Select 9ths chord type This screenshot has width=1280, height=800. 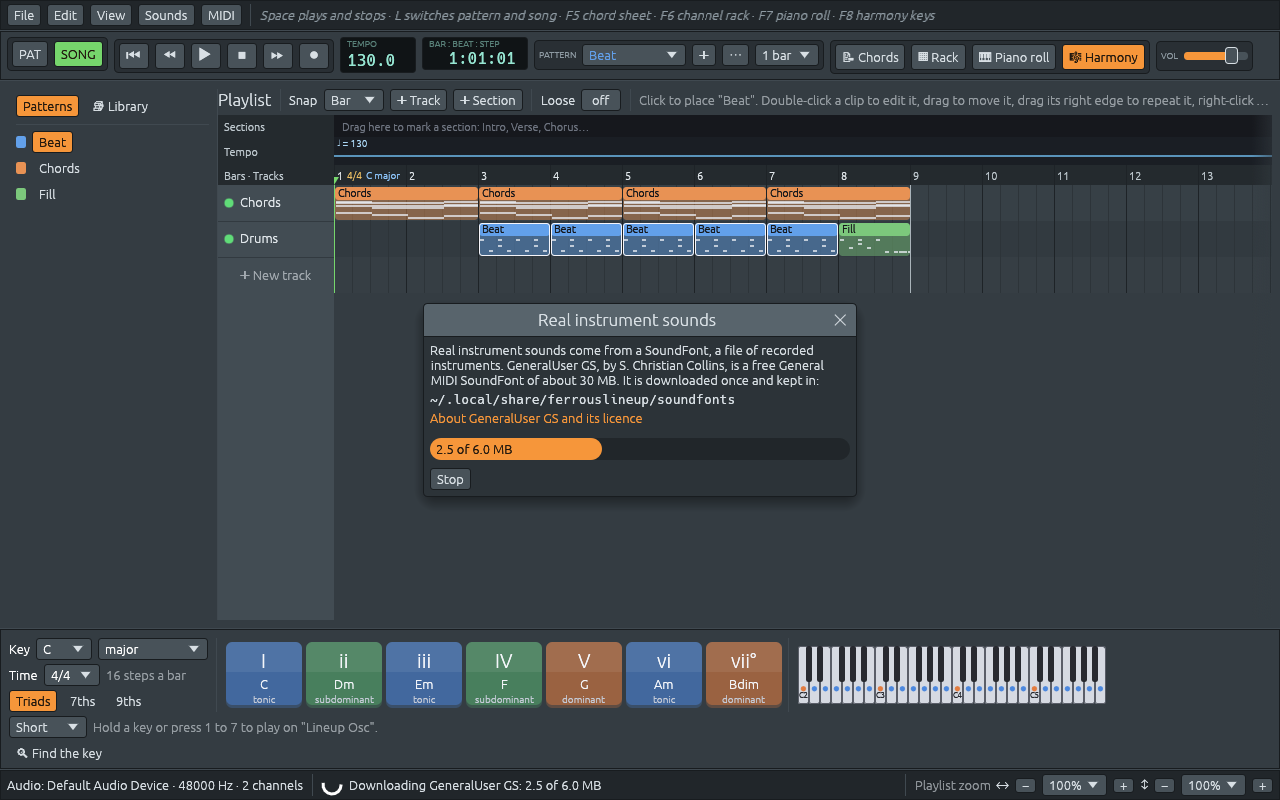coord(129,701)
